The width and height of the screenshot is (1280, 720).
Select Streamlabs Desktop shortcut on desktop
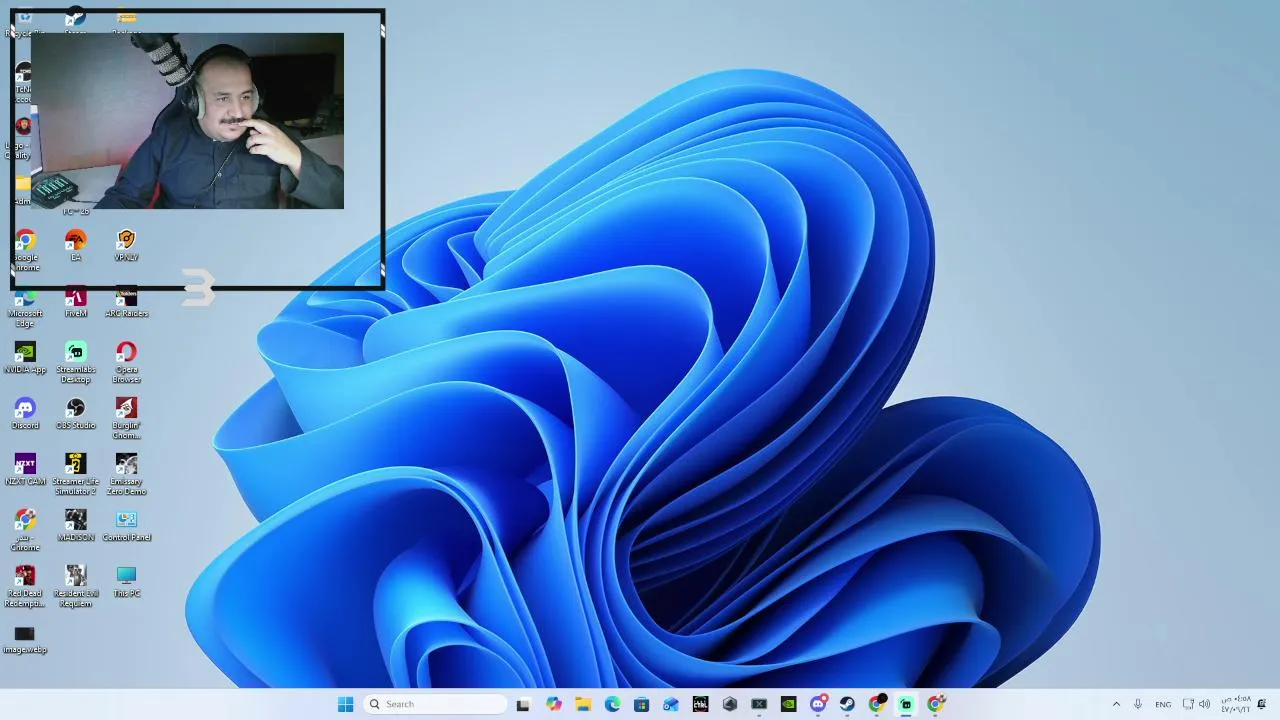pos(75,362)
